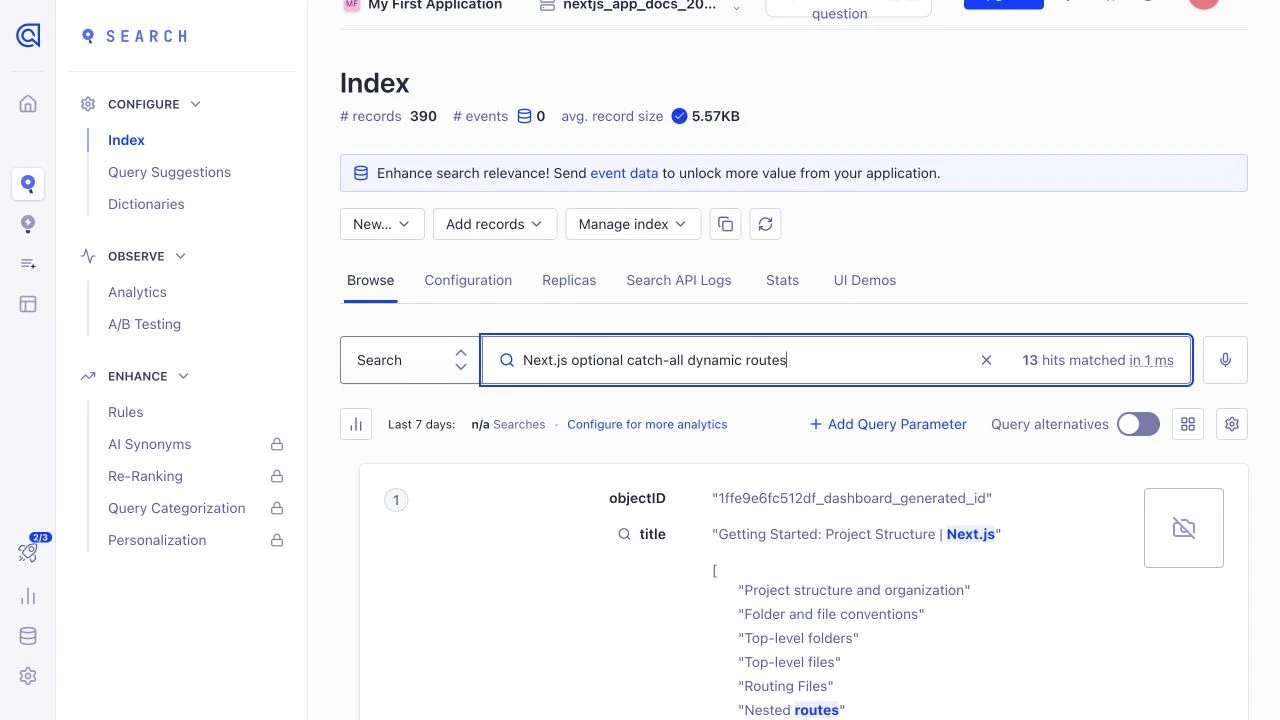Open the database icon in left rail
This screenshot has width=1280, height=720.
[28, 636]
